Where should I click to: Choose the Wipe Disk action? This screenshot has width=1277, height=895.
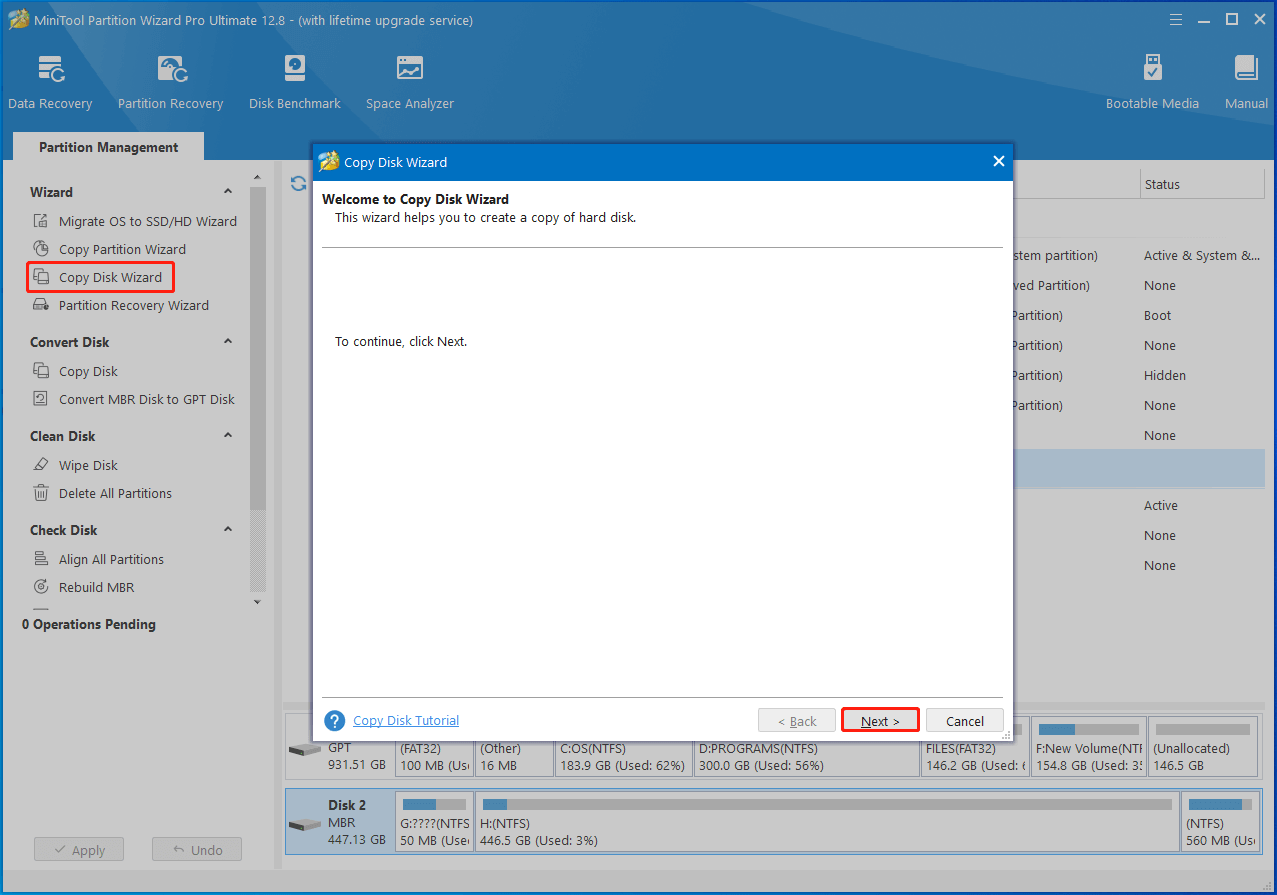tap(88, 465)
